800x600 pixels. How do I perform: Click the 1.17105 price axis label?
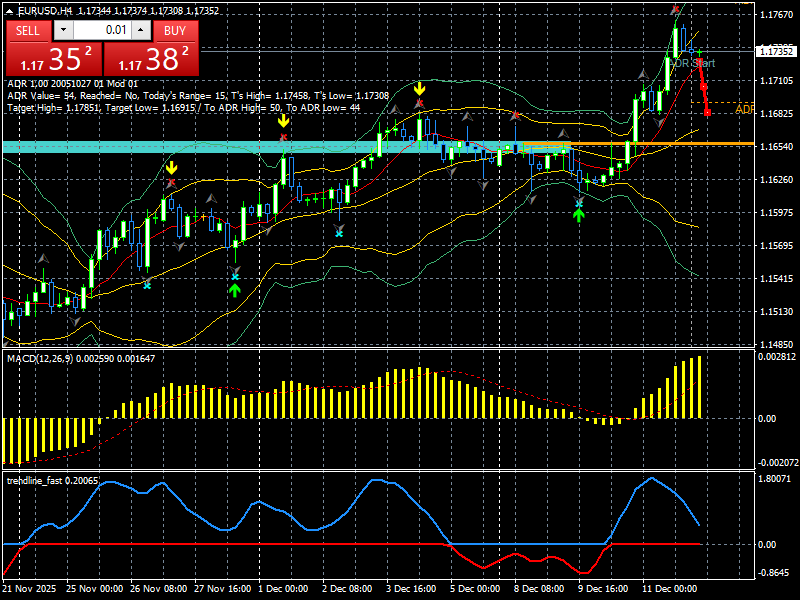776,81
